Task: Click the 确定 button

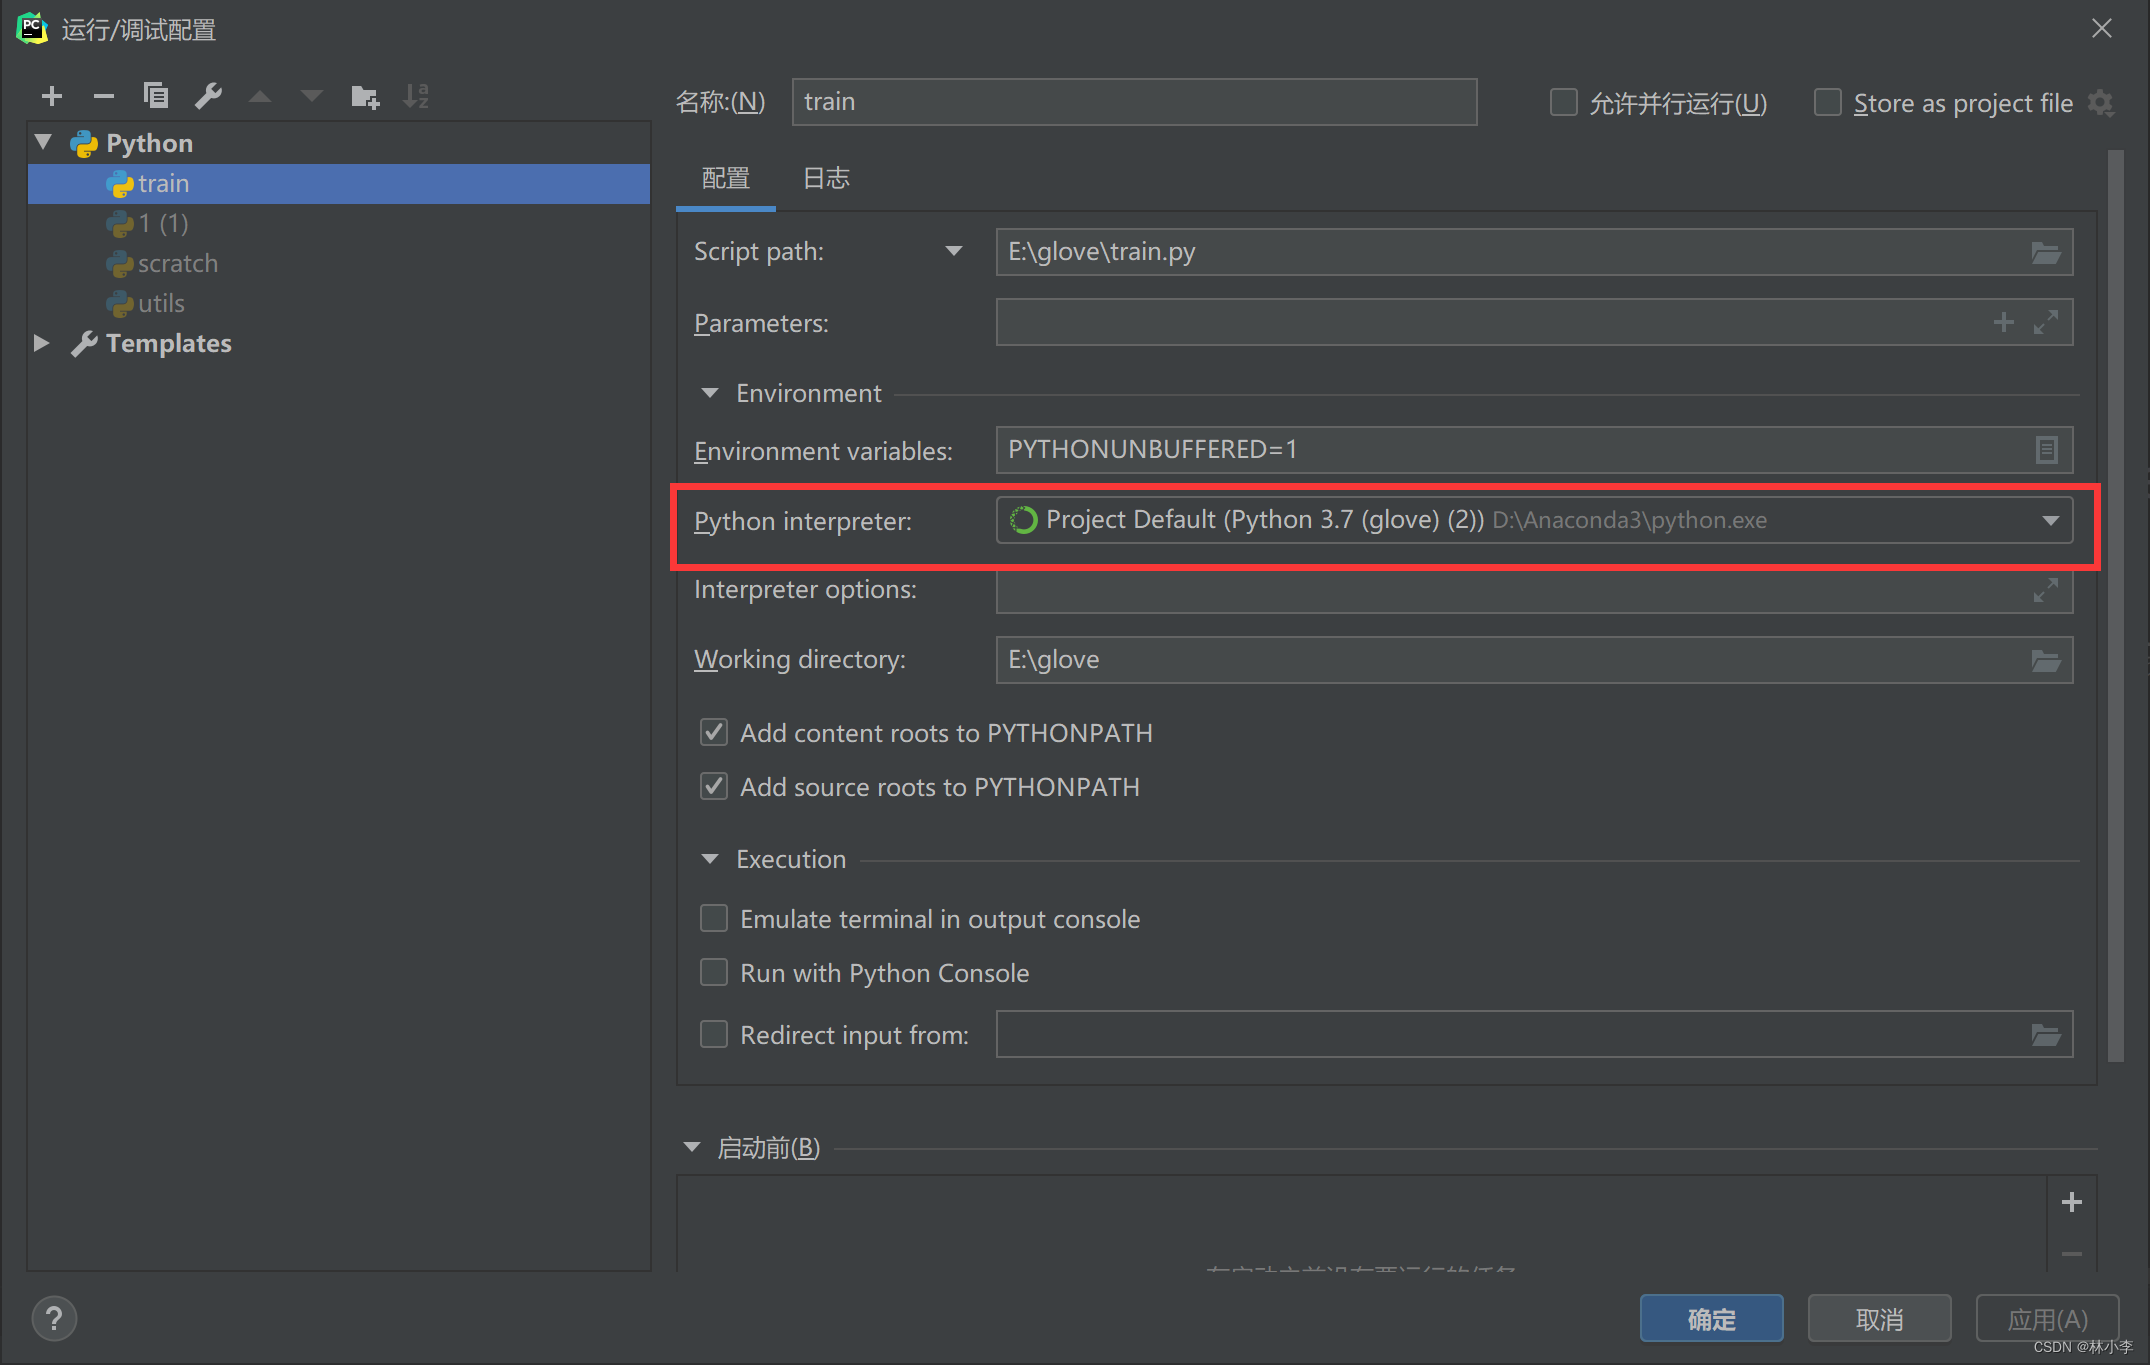Action: pyautogui.click(x=1711, y=1318)
